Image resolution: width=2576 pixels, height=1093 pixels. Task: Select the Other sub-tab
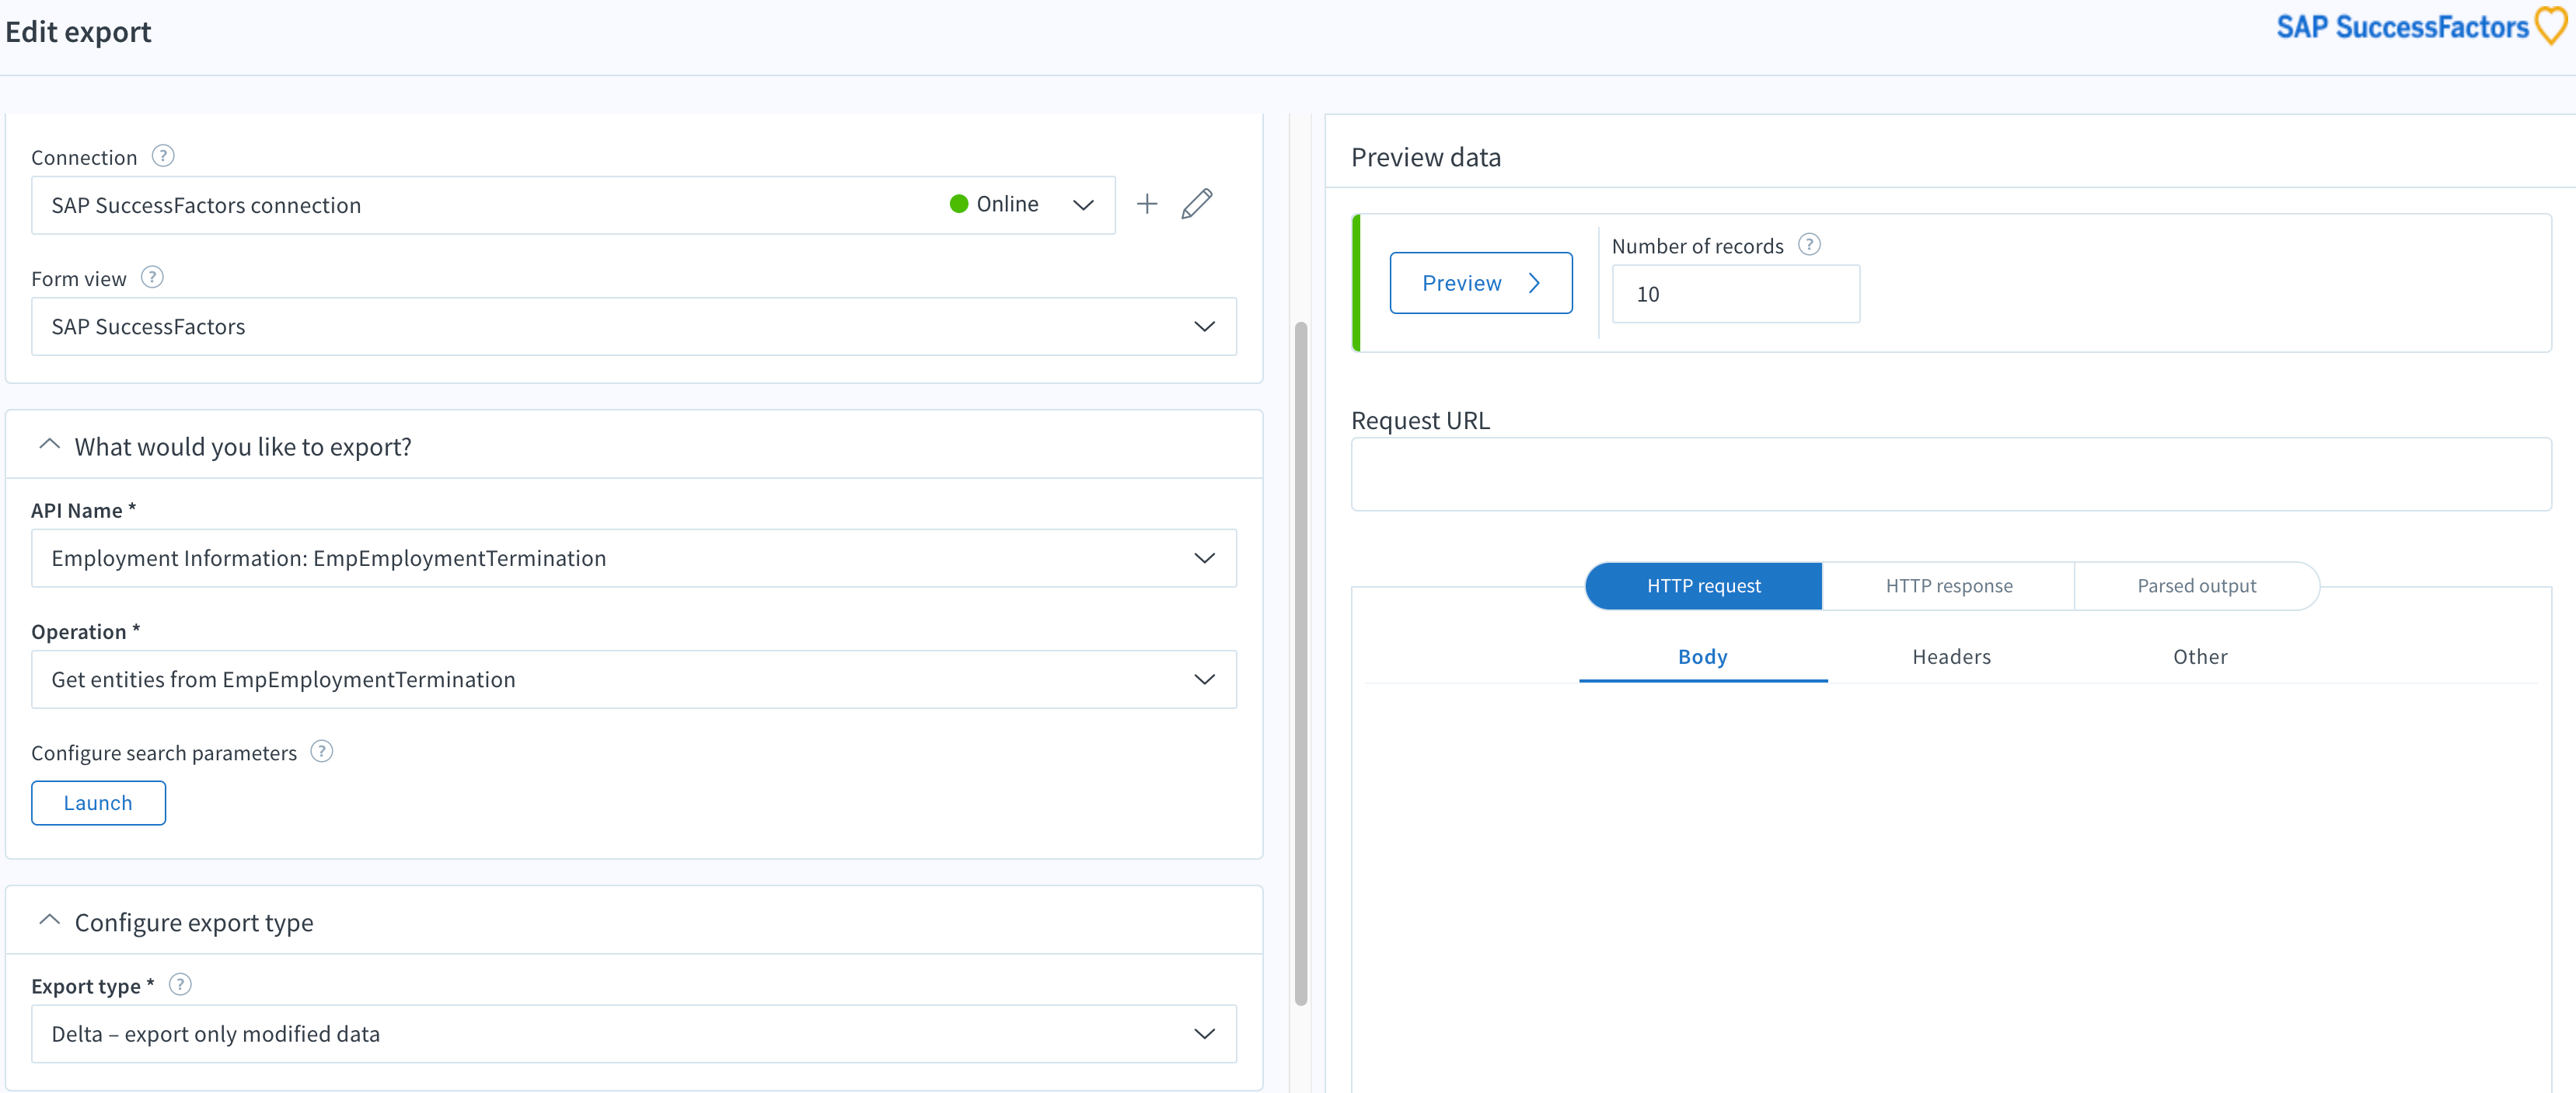(x=2200, y=657)
